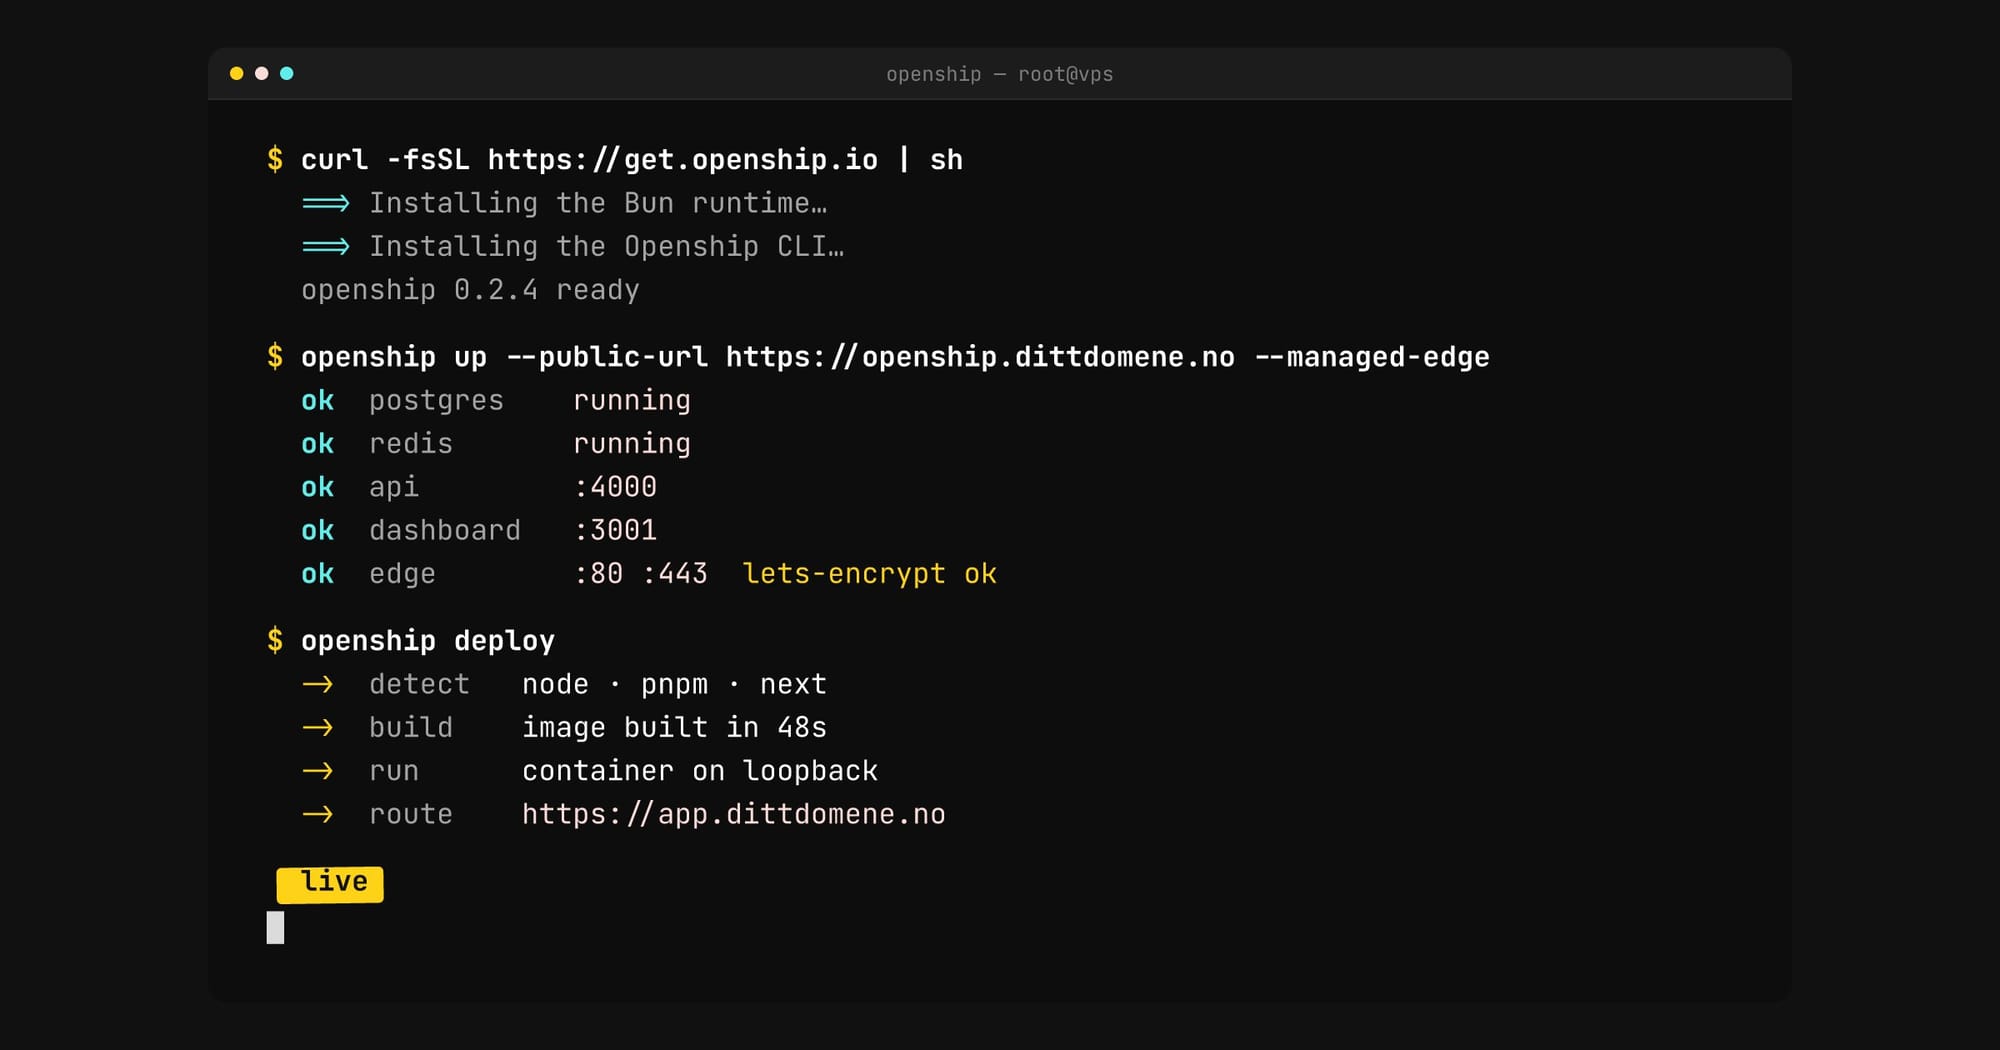Click the ':3001' port value

click(615, 530)
